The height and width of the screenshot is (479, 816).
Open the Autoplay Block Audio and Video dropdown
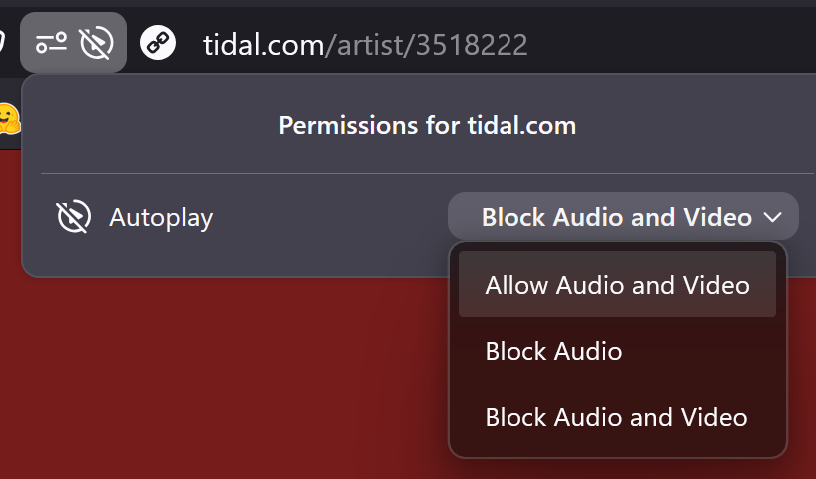pyautogui.click(x=623, y=217)
